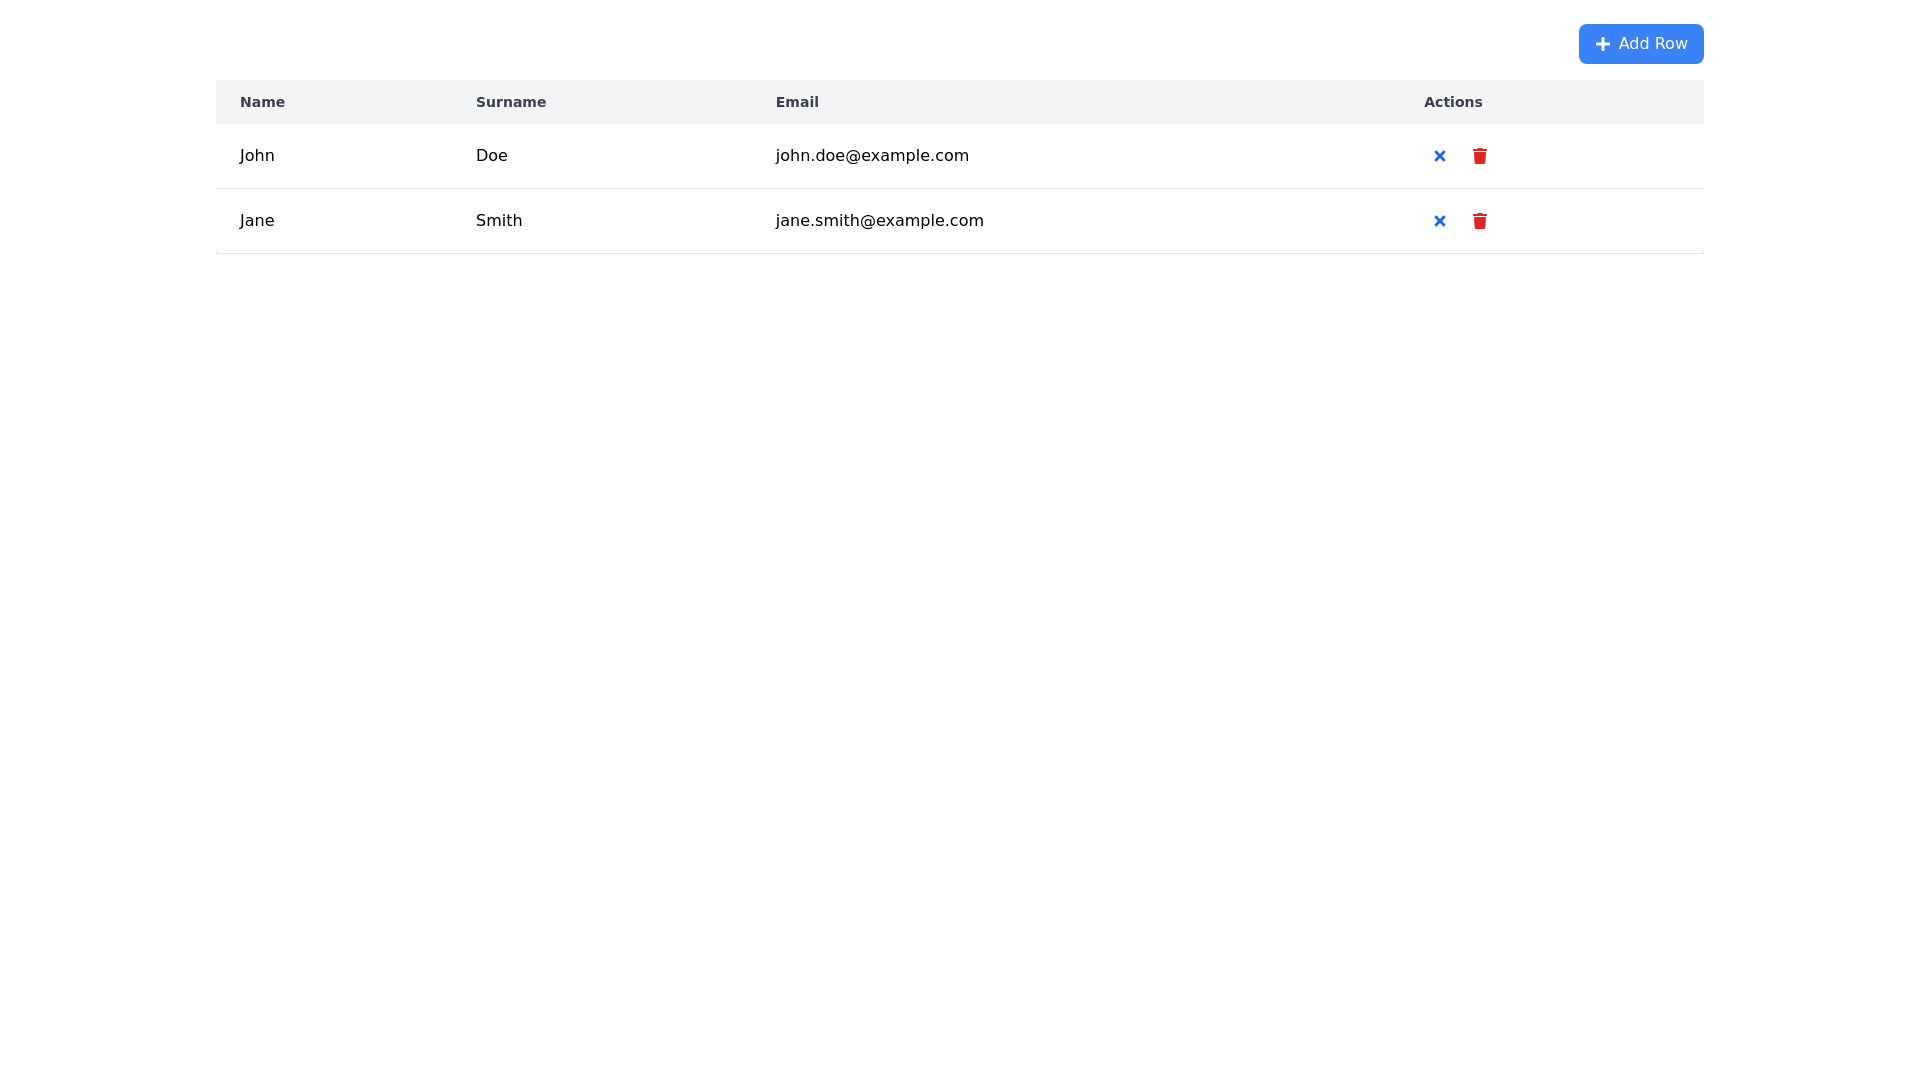Viewport: 1920px width, 1080px height.
Task: Select the cell containing Smith
Action: coord(499,220)
